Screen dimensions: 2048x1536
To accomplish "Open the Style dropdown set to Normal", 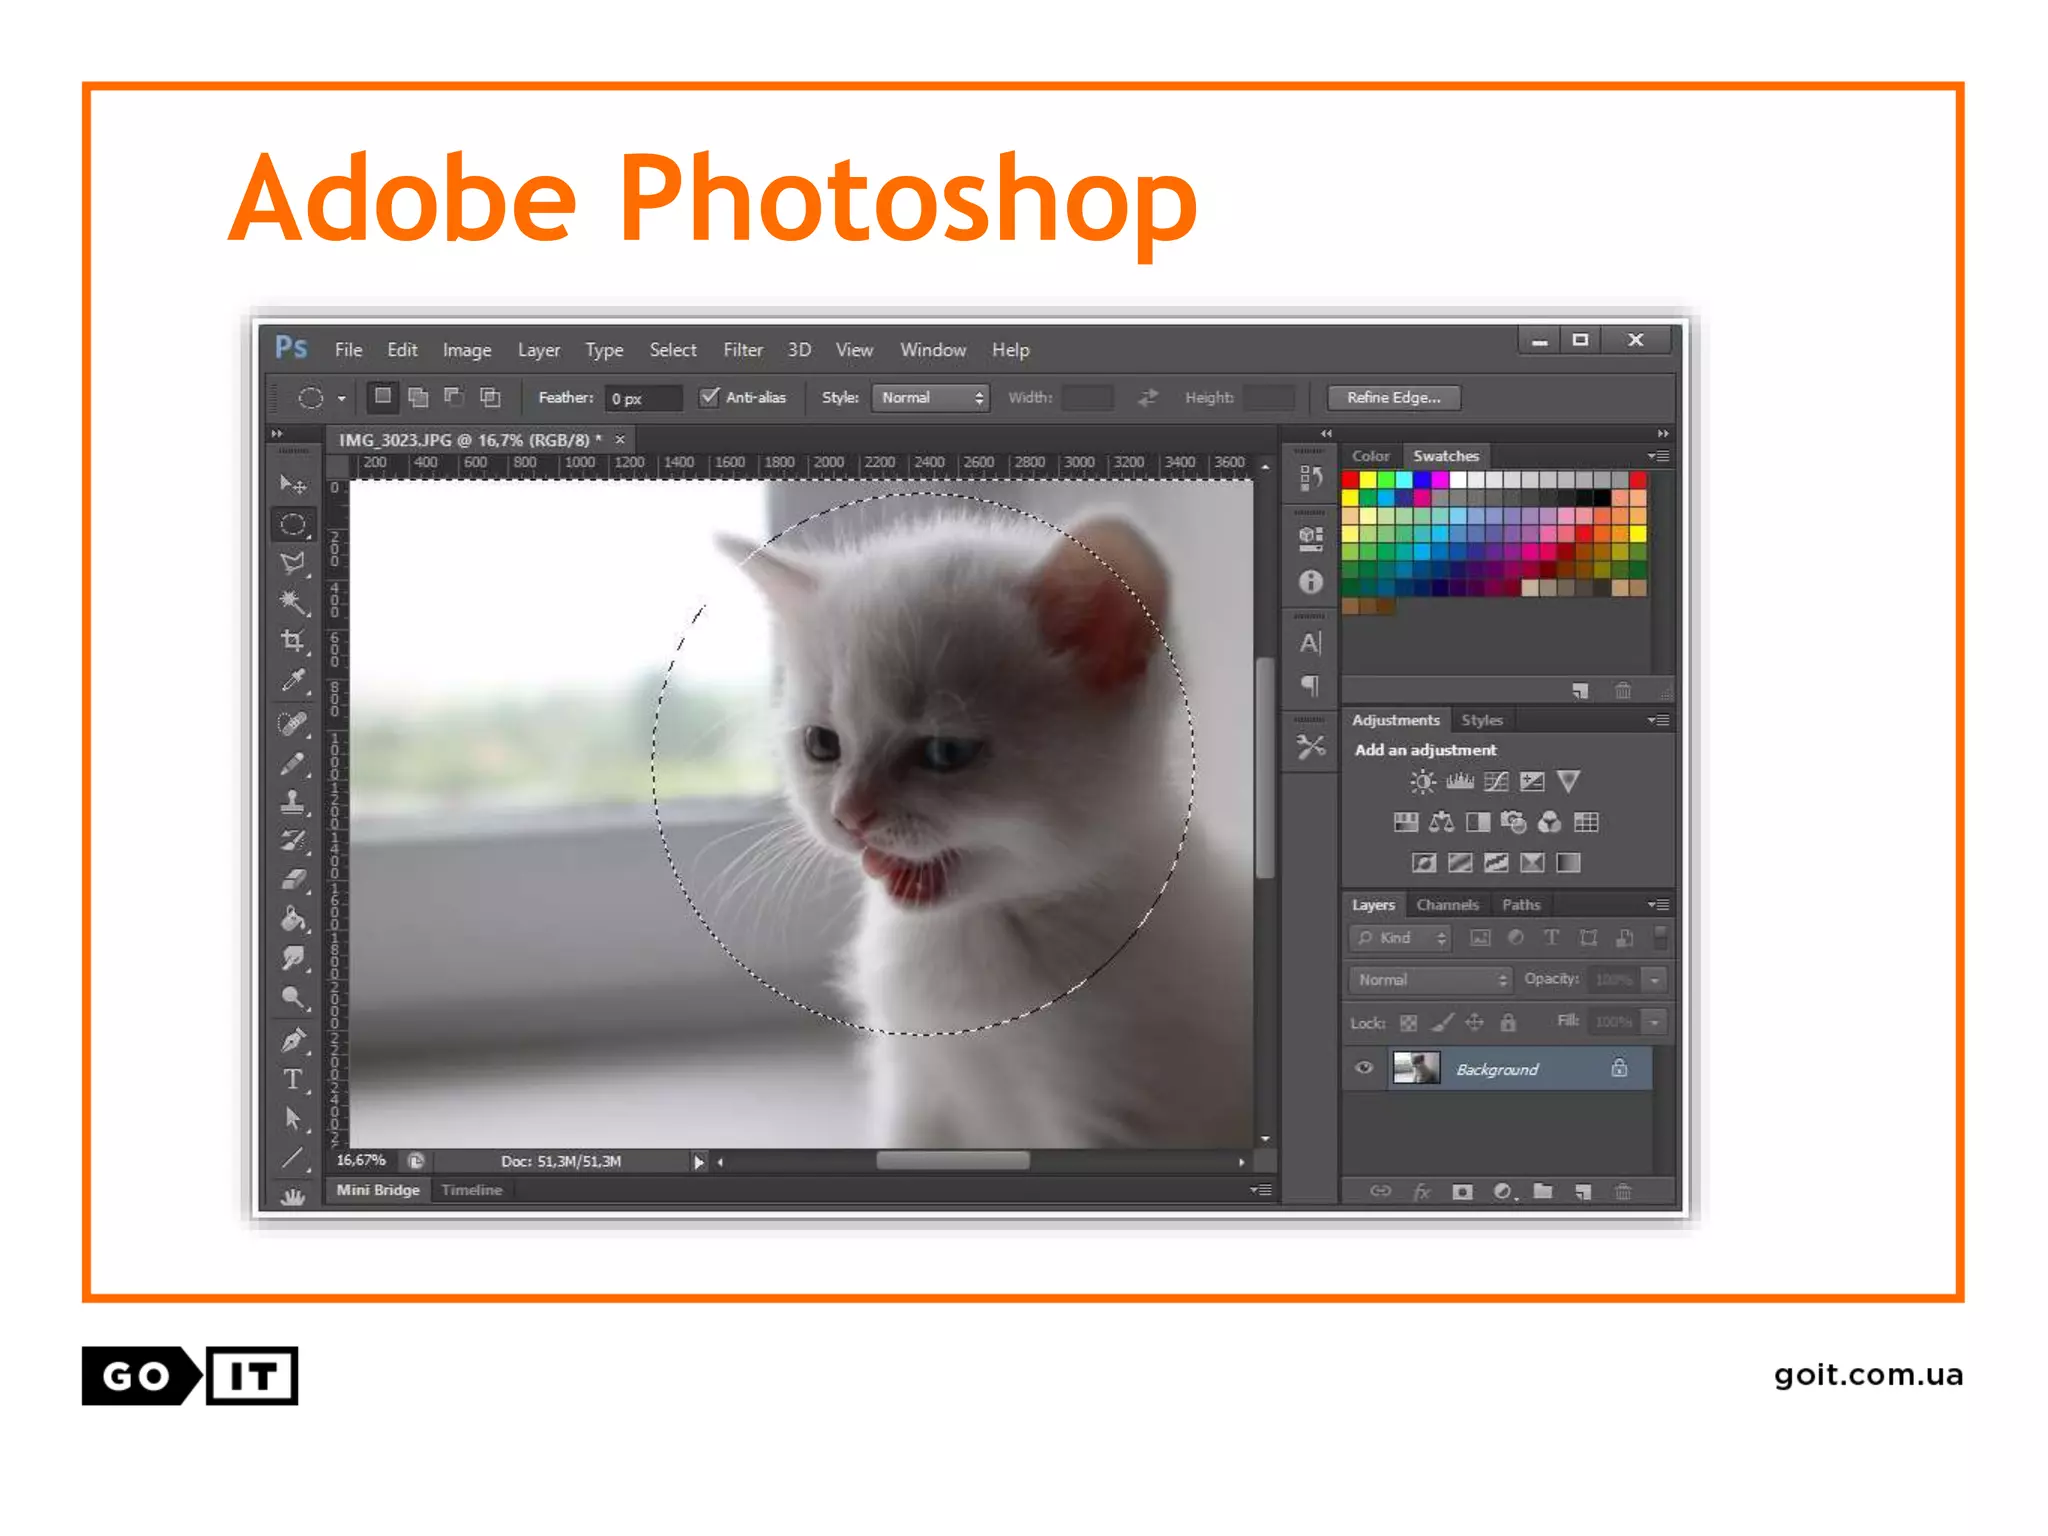I will click(930, 398).
